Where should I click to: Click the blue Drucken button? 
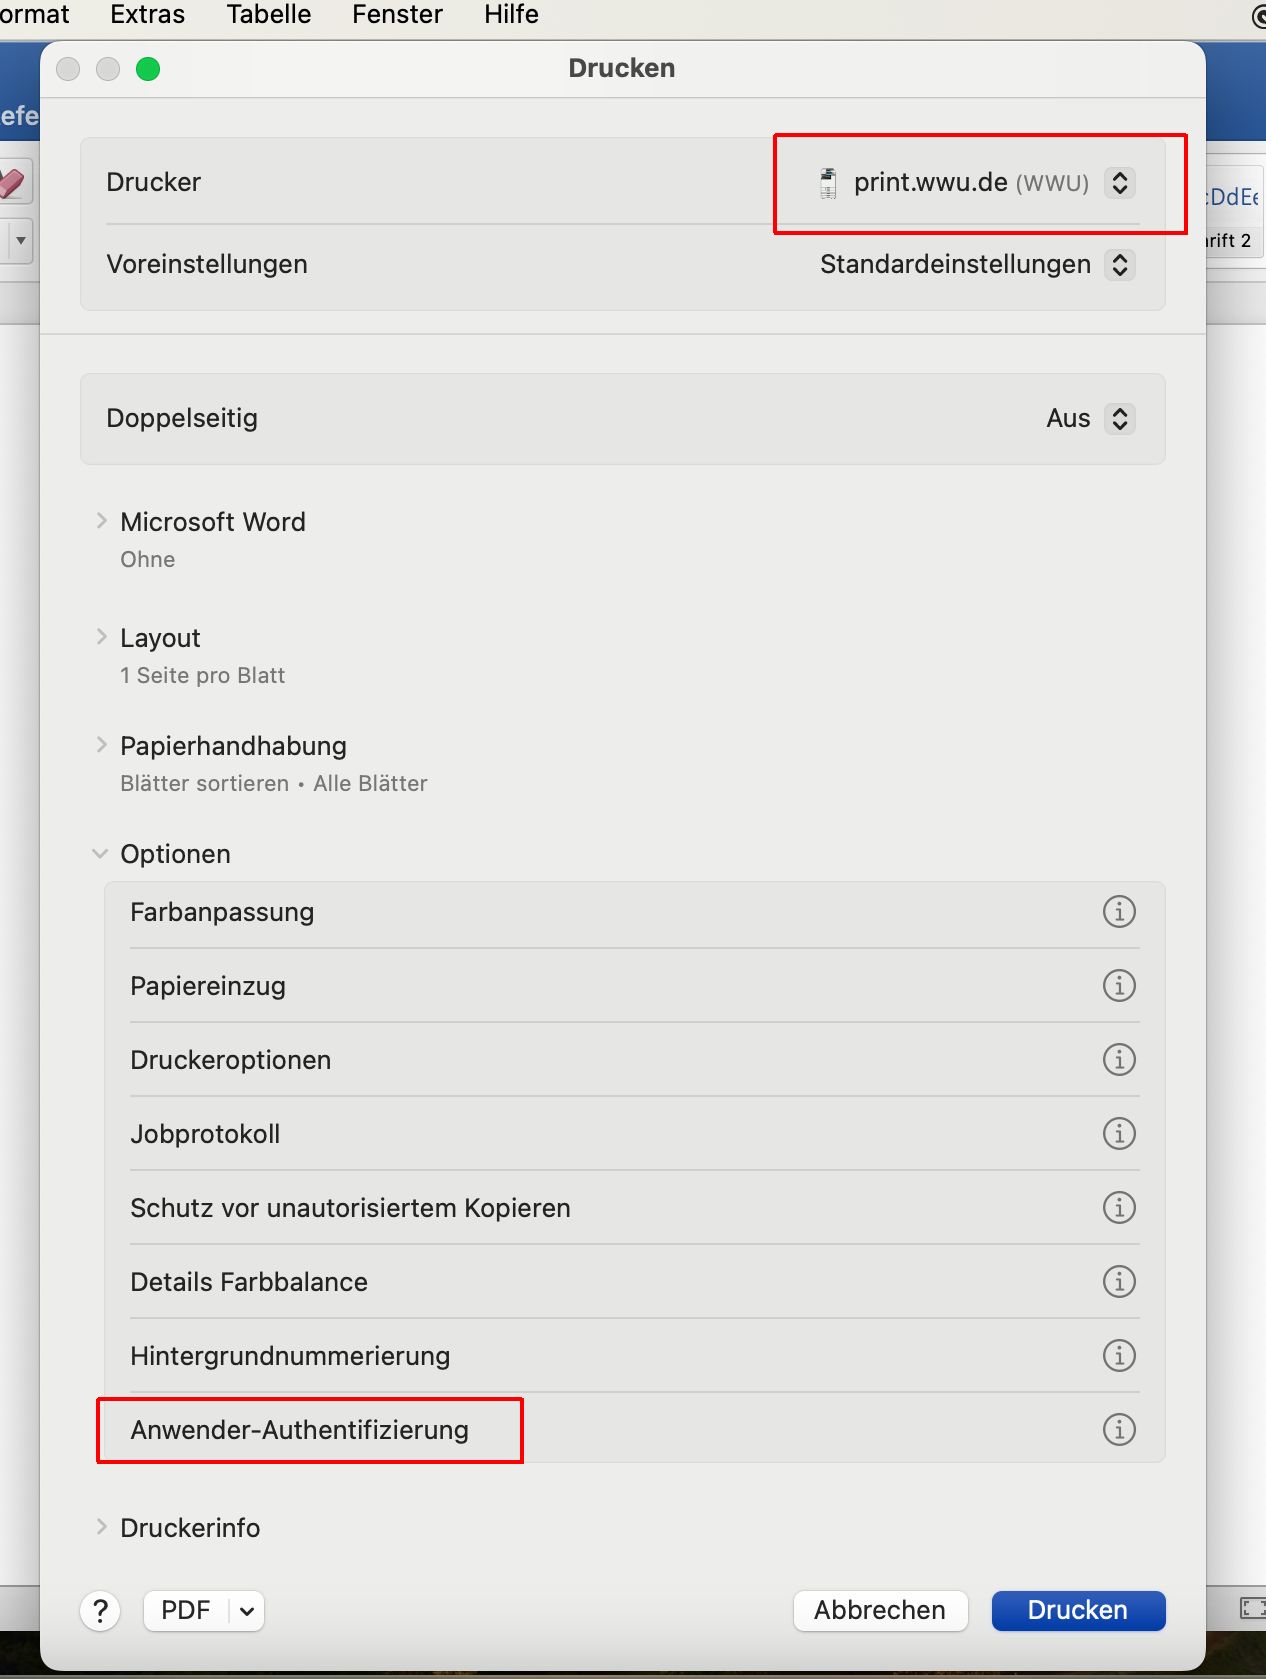(x=1078, y=1611)
